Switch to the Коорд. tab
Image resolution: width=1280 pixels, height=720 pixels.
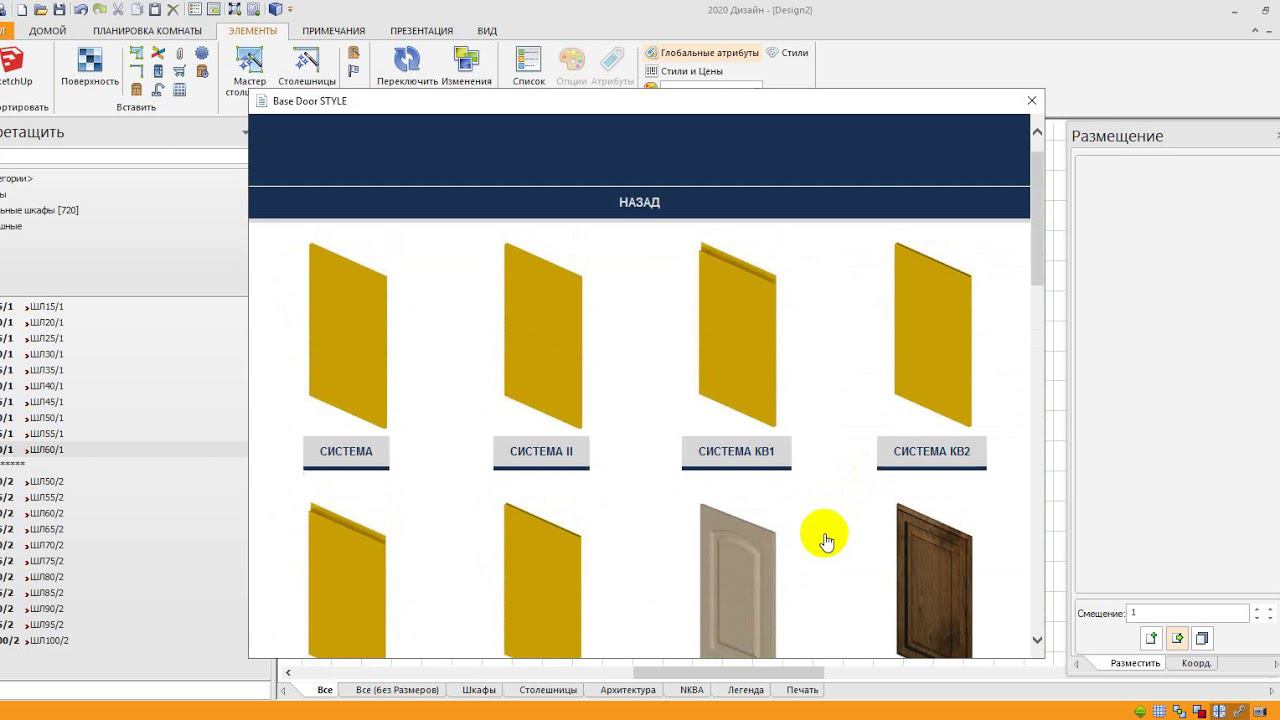(1196, 663)
